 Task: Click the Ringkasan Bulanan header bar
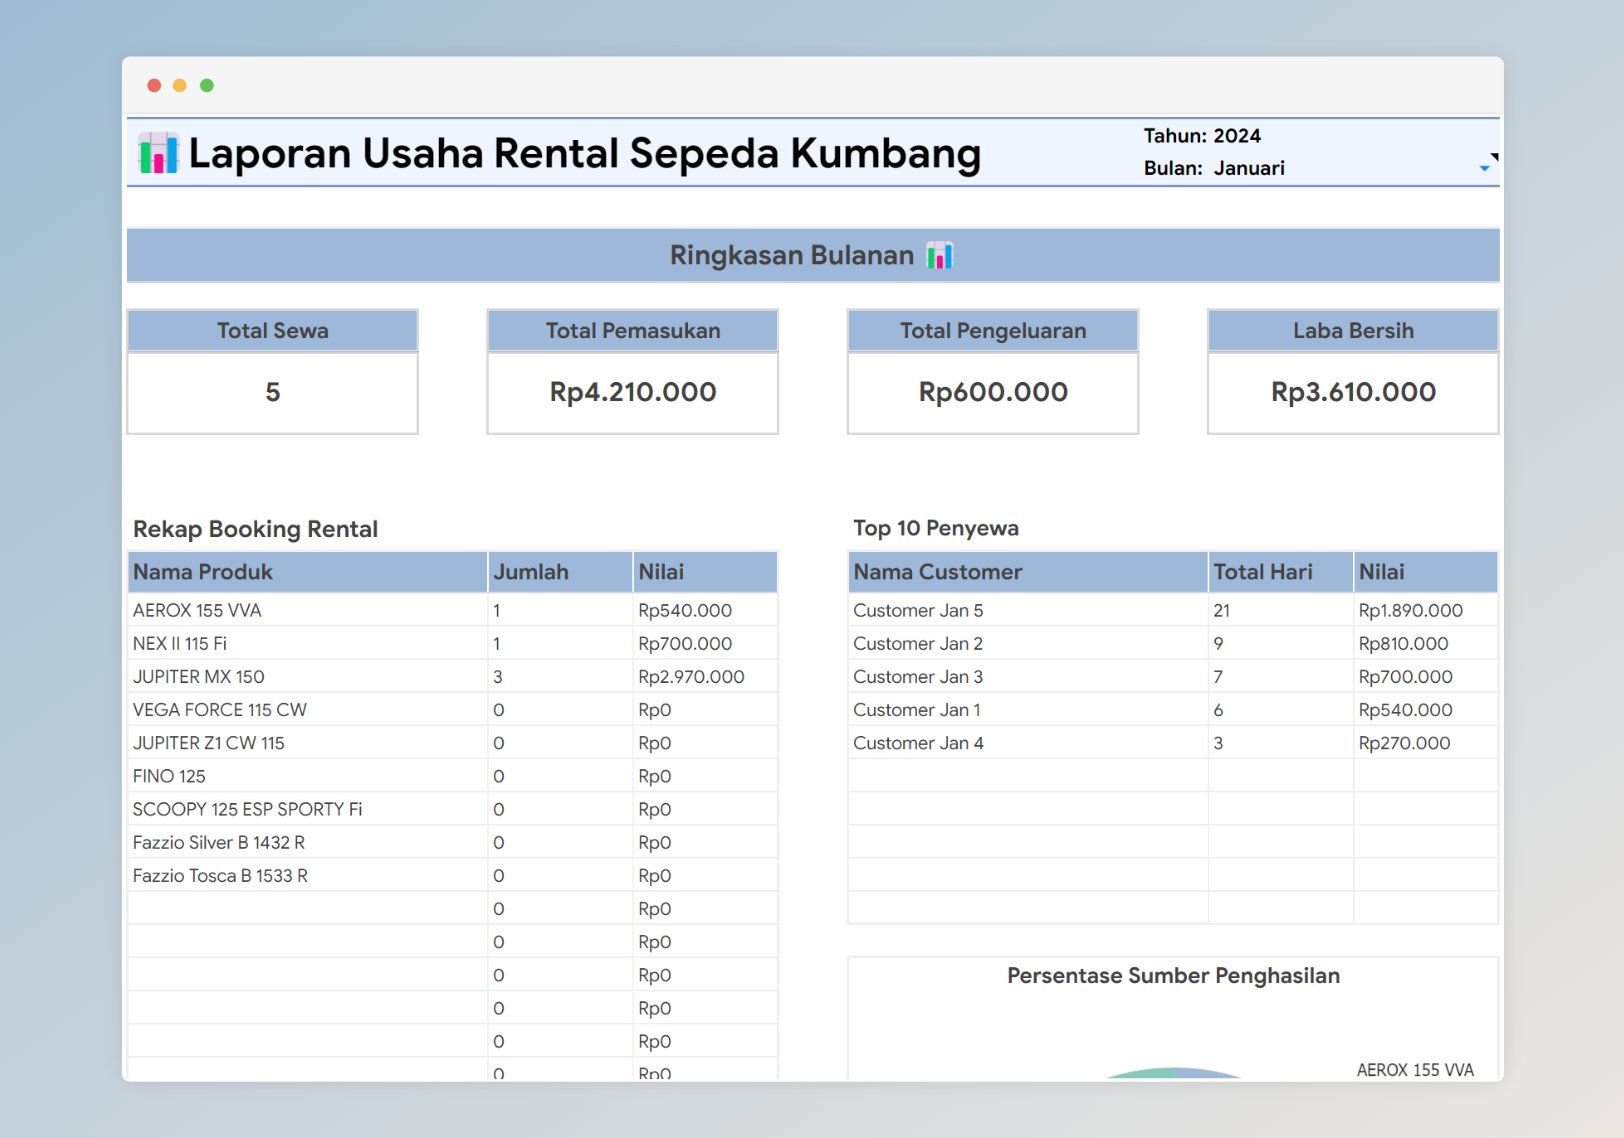tap(812, 256)
